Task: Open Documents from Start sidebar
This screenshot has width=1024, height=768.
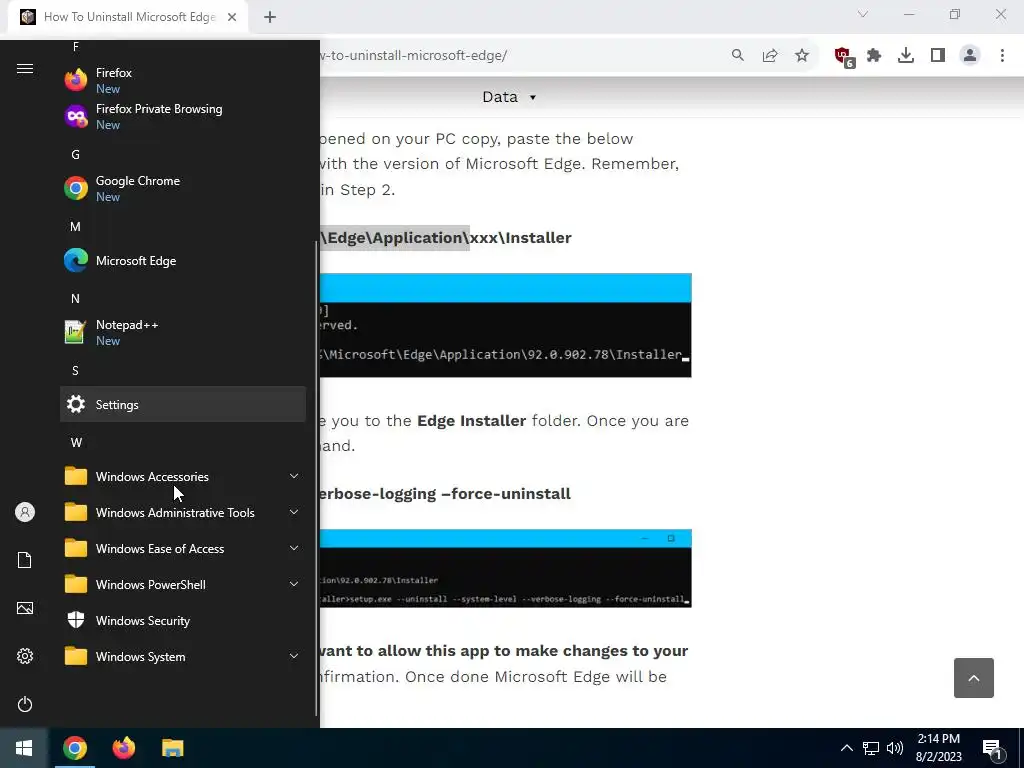Action: (25, 560)
